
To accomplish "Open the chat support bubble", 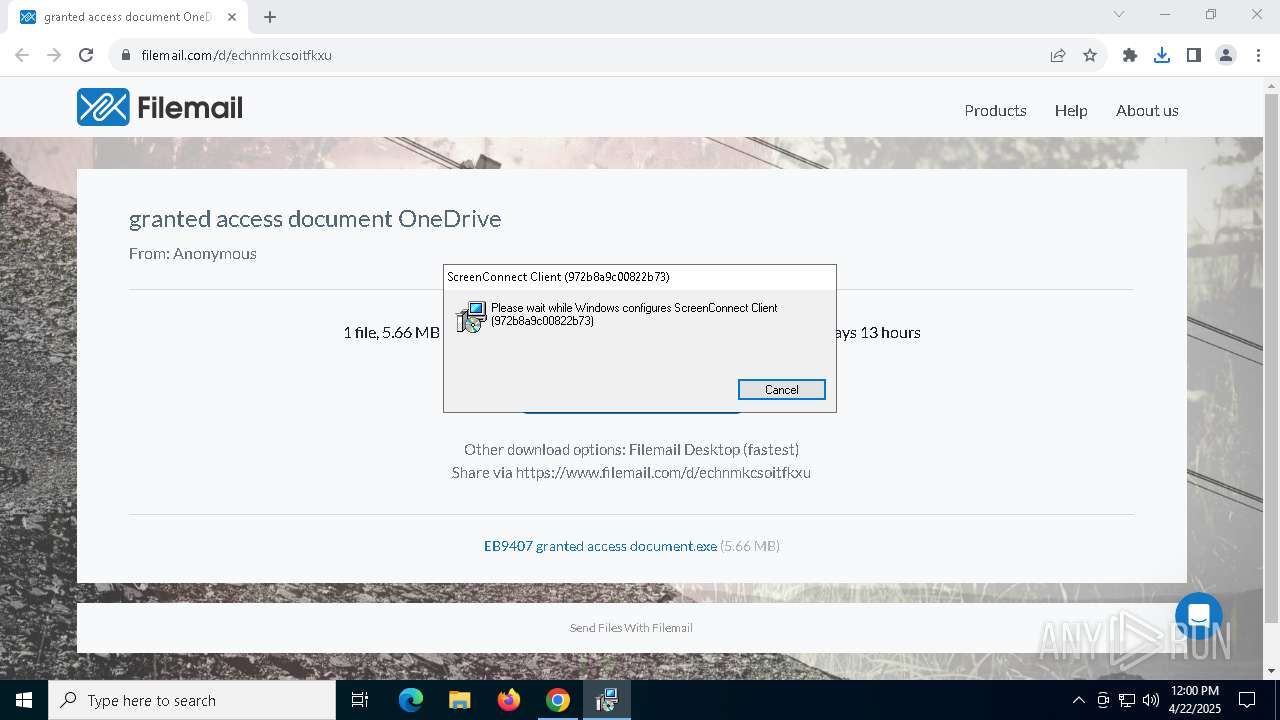I will coord(1199,616).
